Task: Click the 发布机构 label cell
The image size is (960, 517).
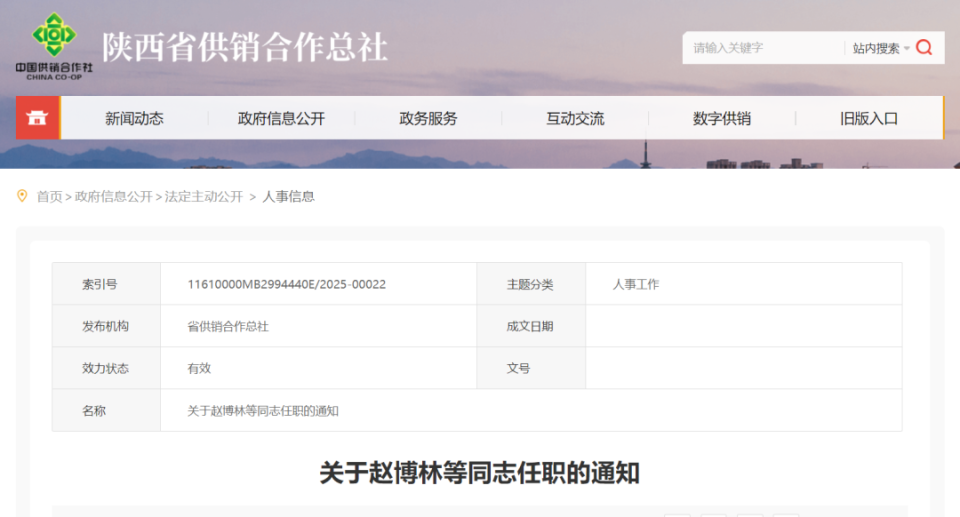Action: click(106, 326)
